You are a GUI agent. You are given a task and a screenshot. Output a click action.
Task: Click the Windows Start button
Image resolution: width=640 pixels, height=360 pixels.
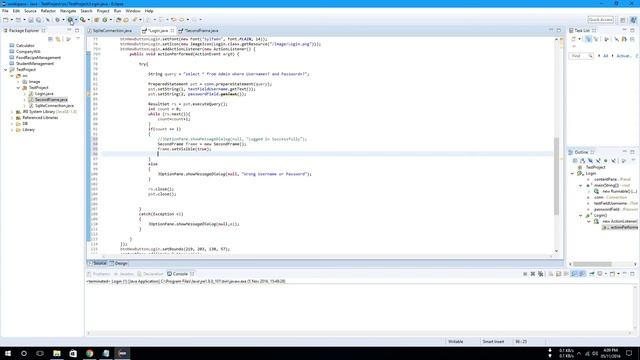click(x=8, y=353)
